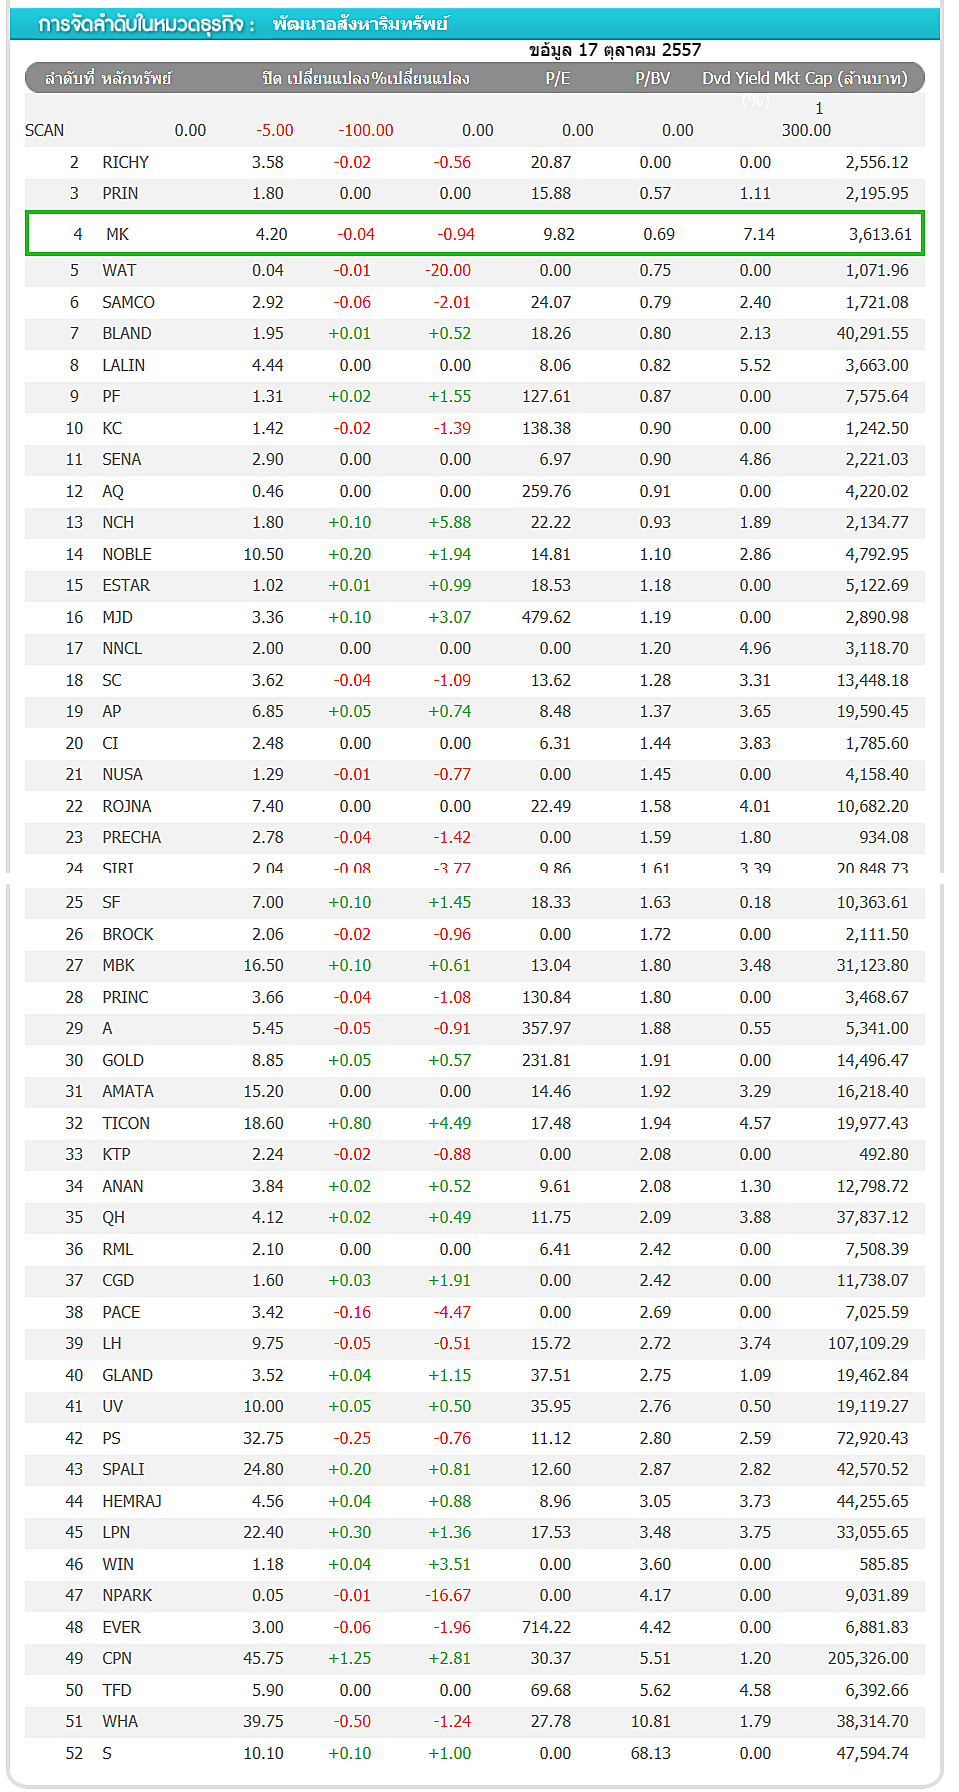Select the HEMRAJ stock symbol
The height and width of the screenshot is (1792, 959).
click(132, 1501)
